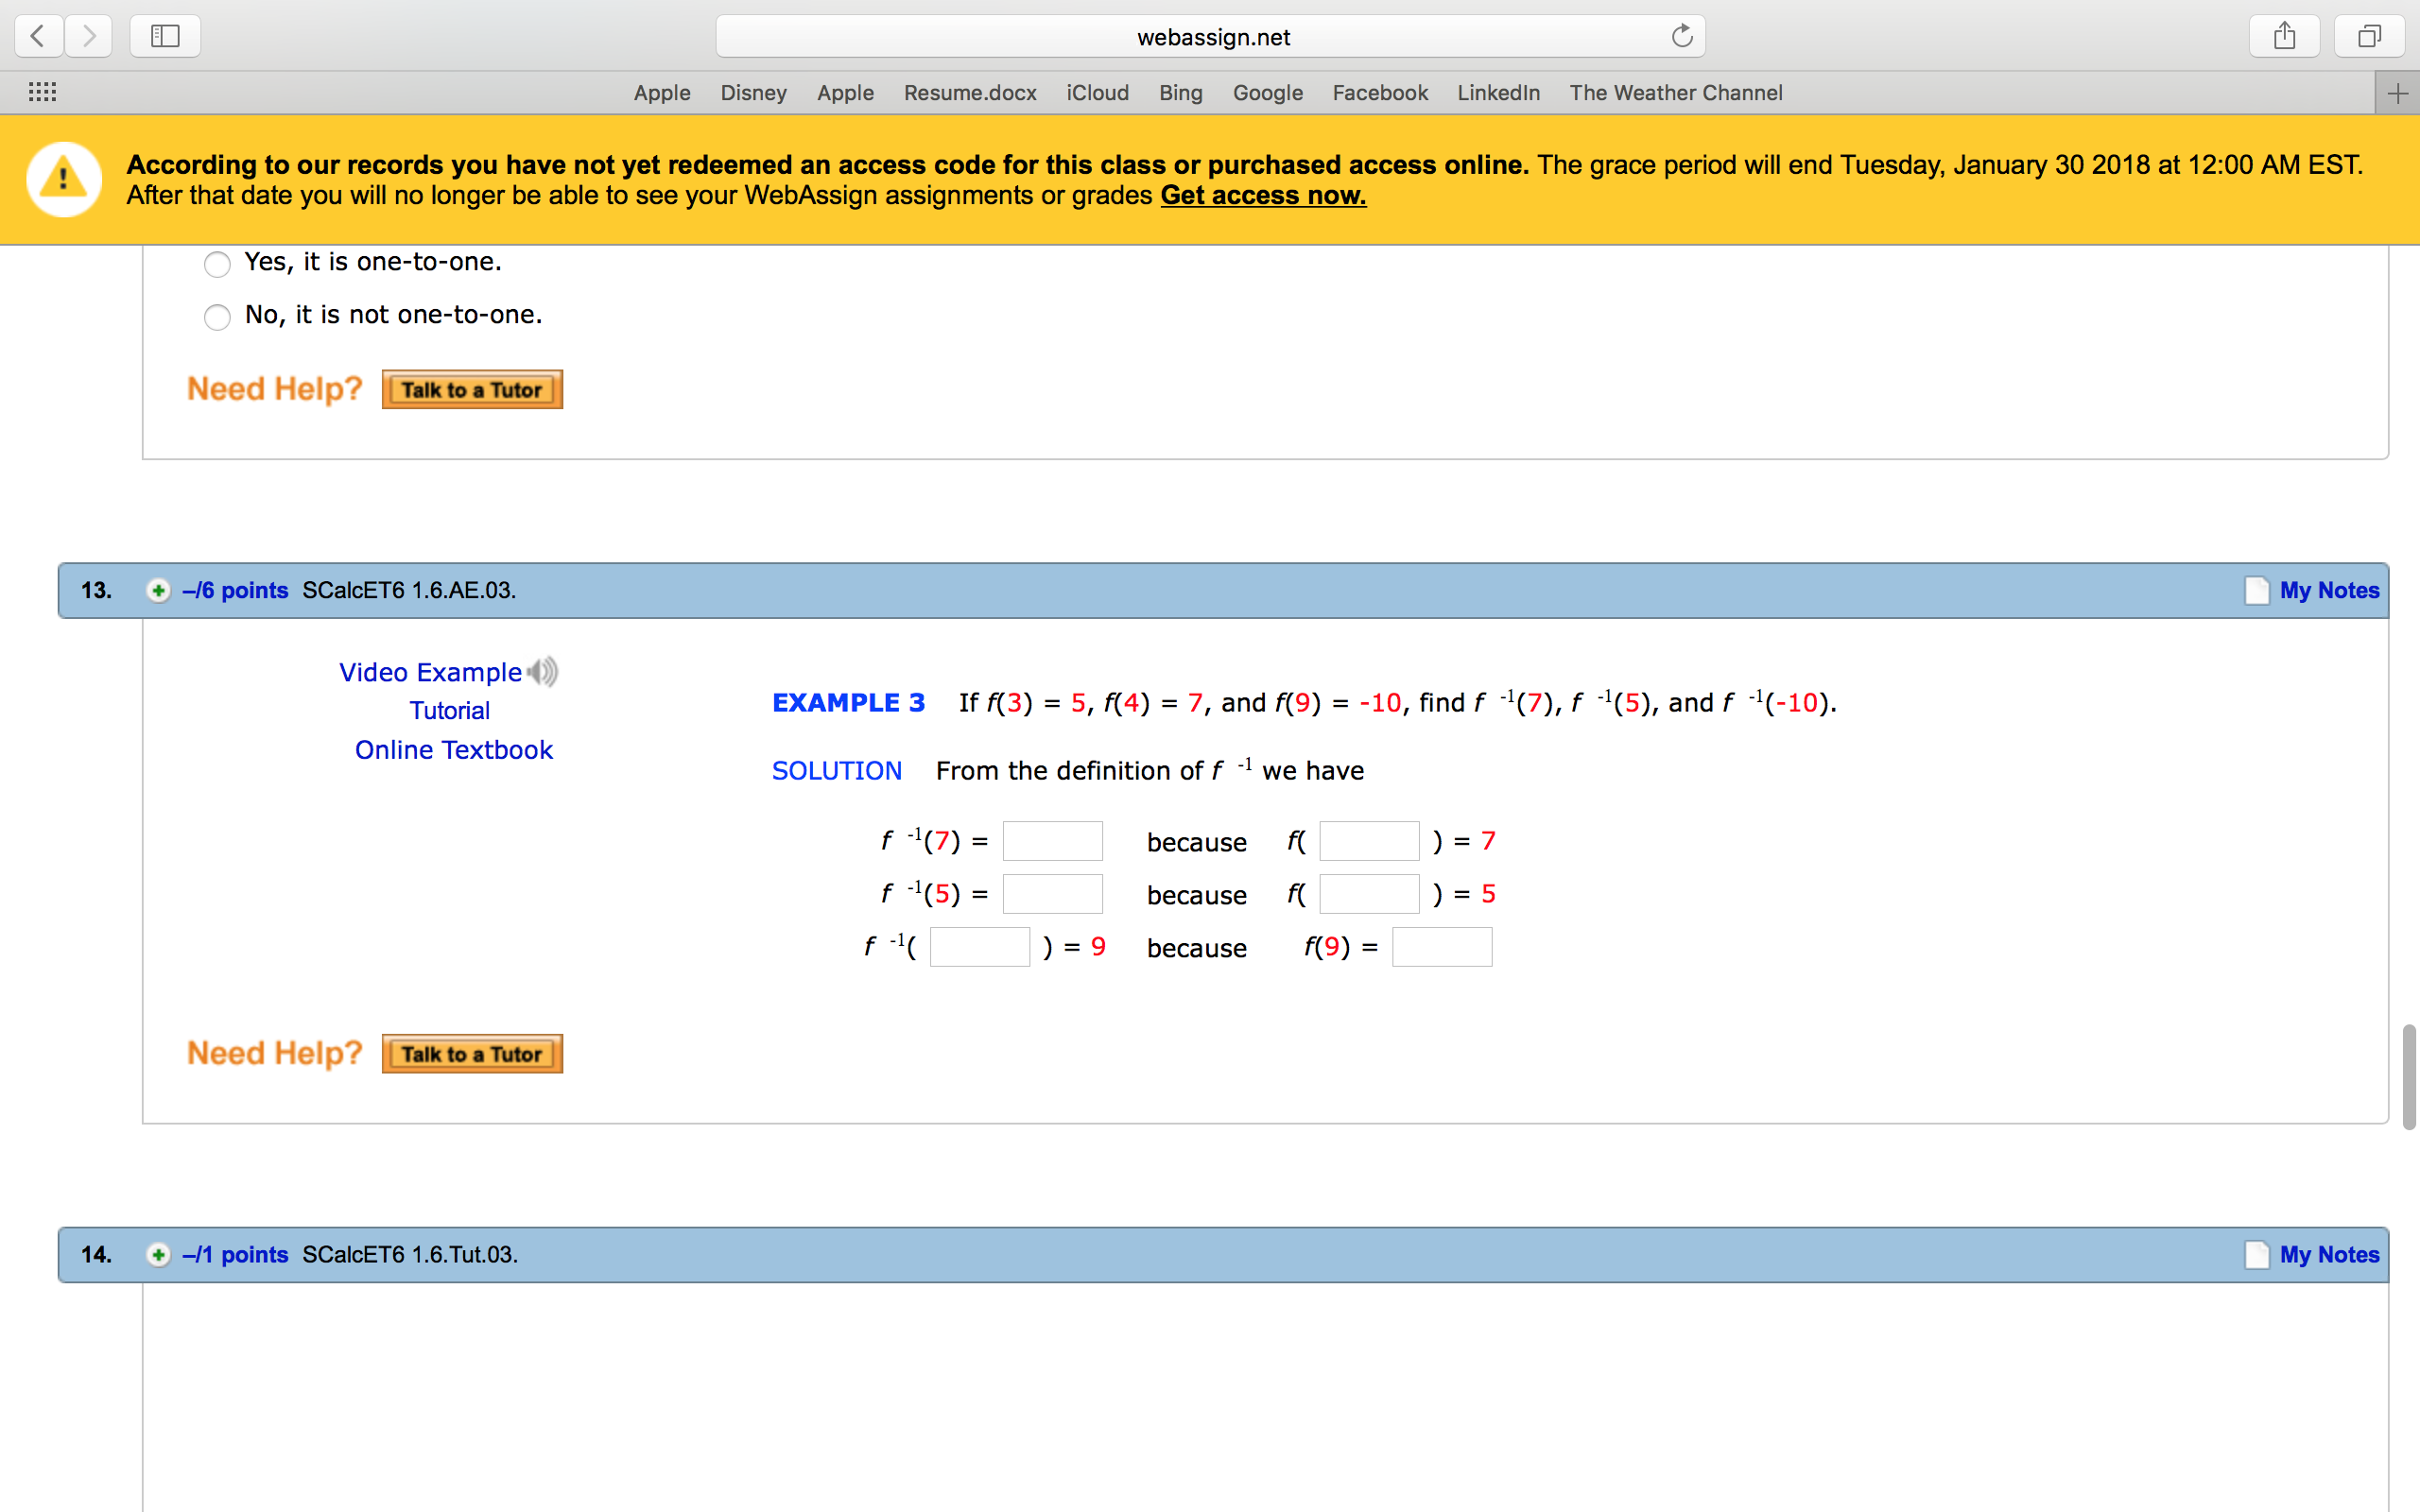Click the input box for f( ) = 5

(x=1369, y=894)
